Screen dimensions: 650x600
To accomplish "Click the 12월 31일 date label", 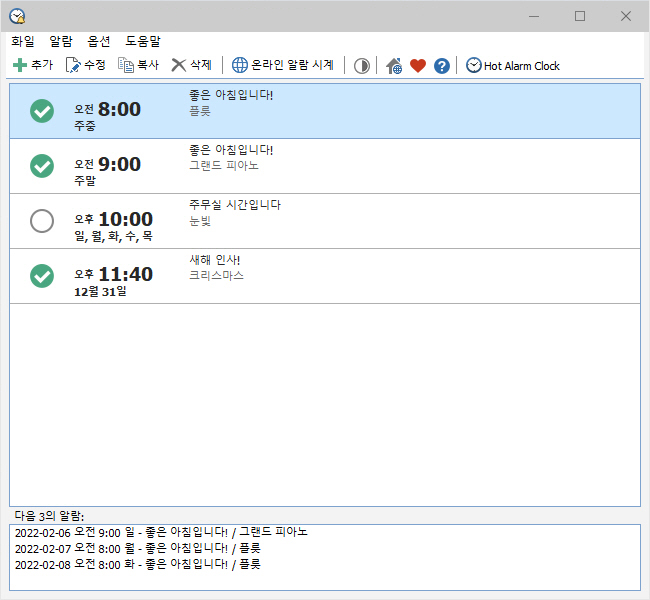I will [x=100, y=291].
